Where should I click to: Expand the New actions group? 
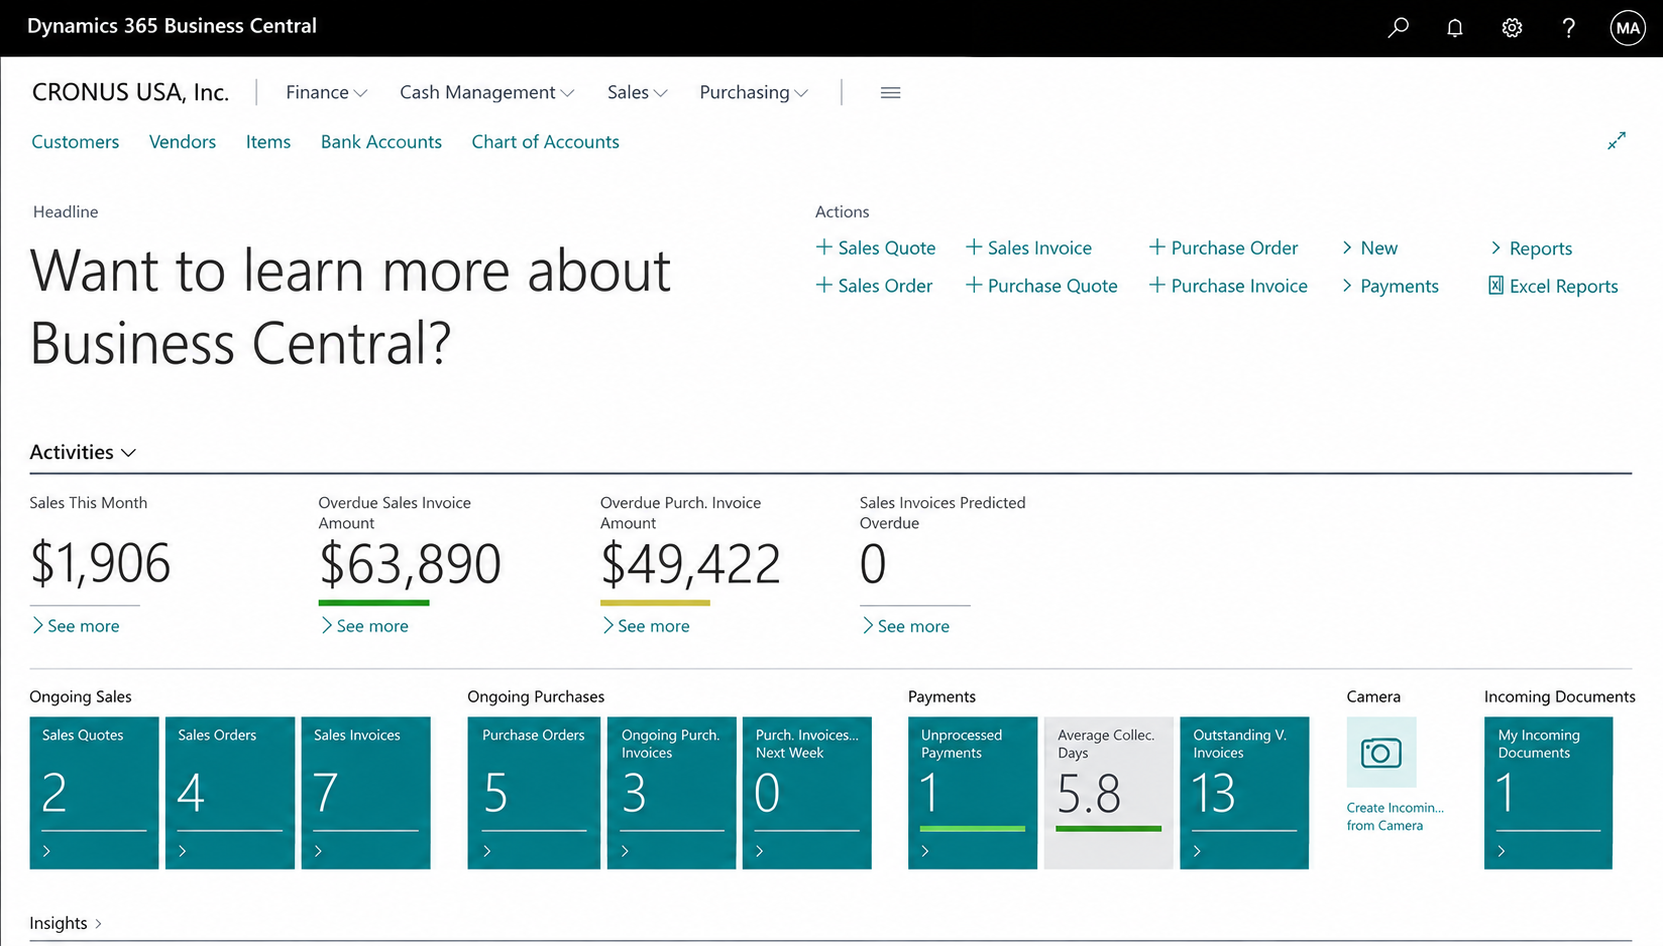click(1369, 248)
